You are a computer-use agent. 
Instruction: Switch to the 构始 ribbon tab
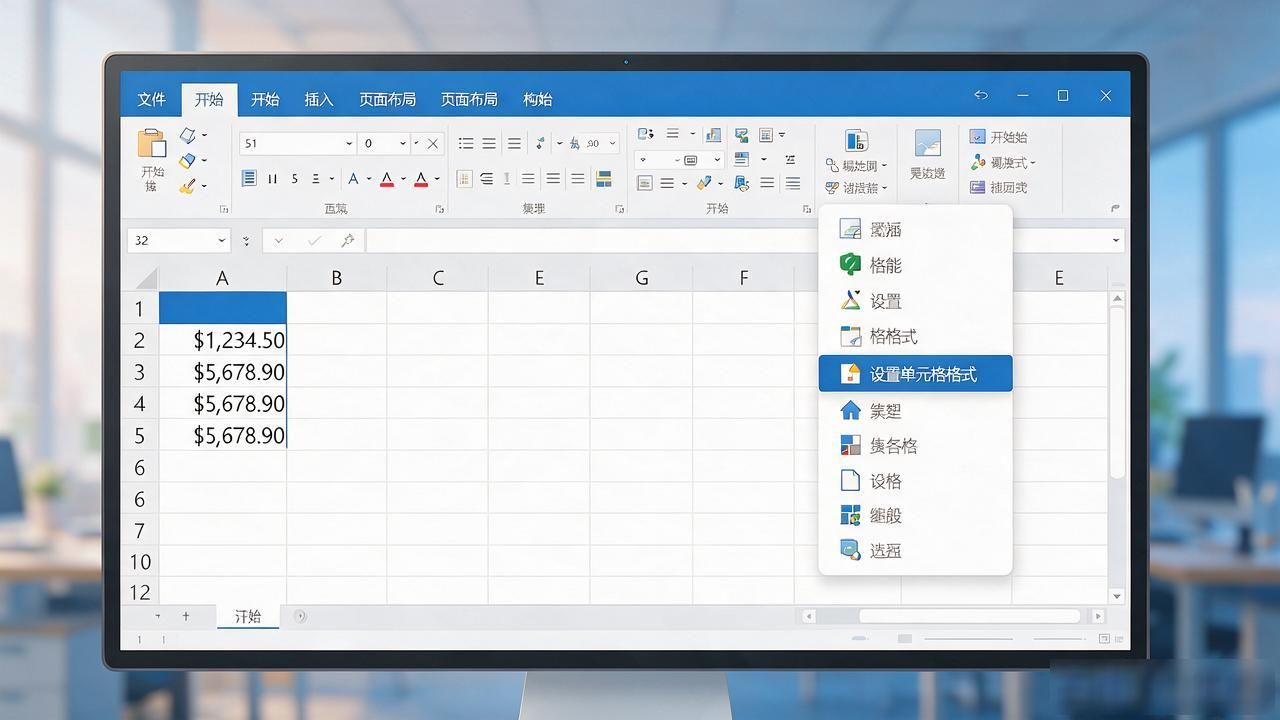click(537, 99)
